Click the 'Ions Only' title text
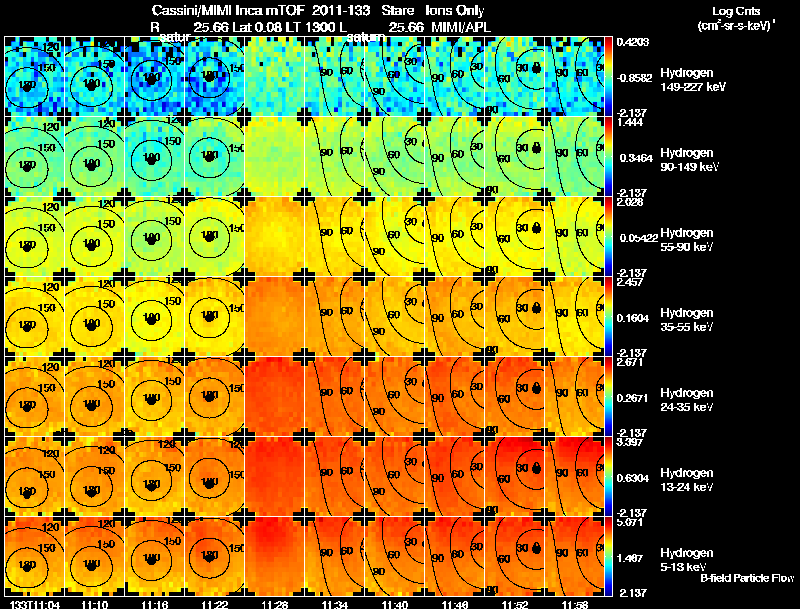 455,11
